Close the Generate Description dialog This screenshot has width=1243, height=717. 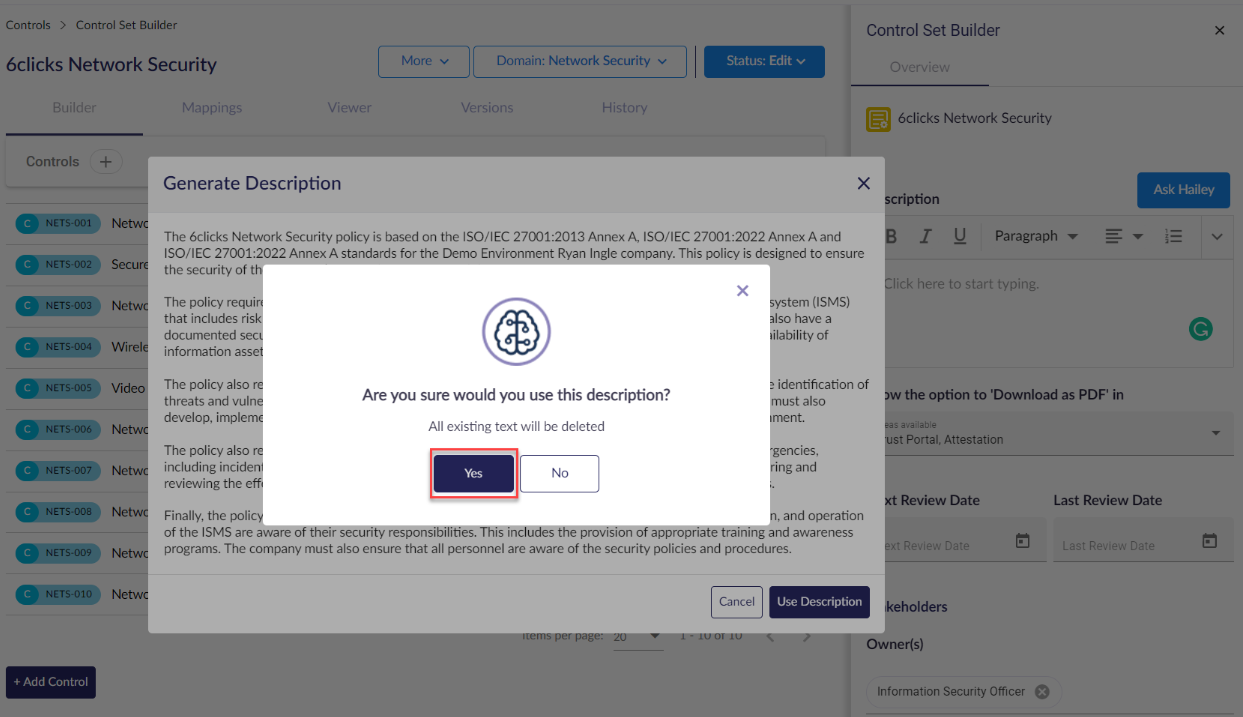click(x=863, y=183)
